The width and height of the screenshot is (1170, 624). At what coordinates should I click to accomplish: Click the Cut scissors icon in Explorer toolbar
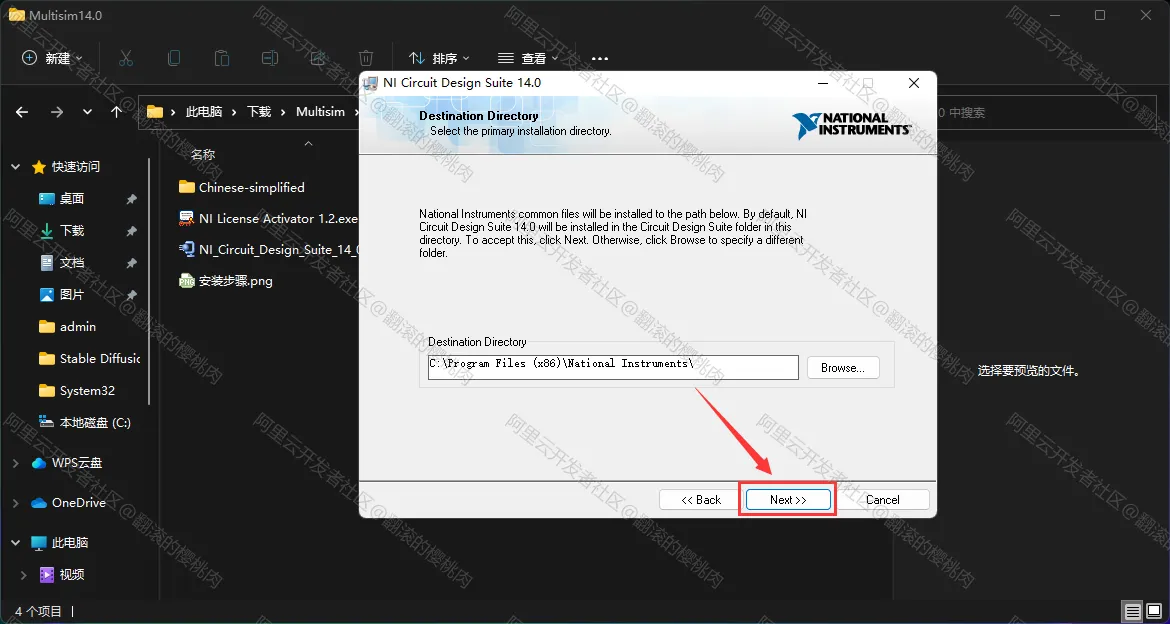[x=125, y=57]
